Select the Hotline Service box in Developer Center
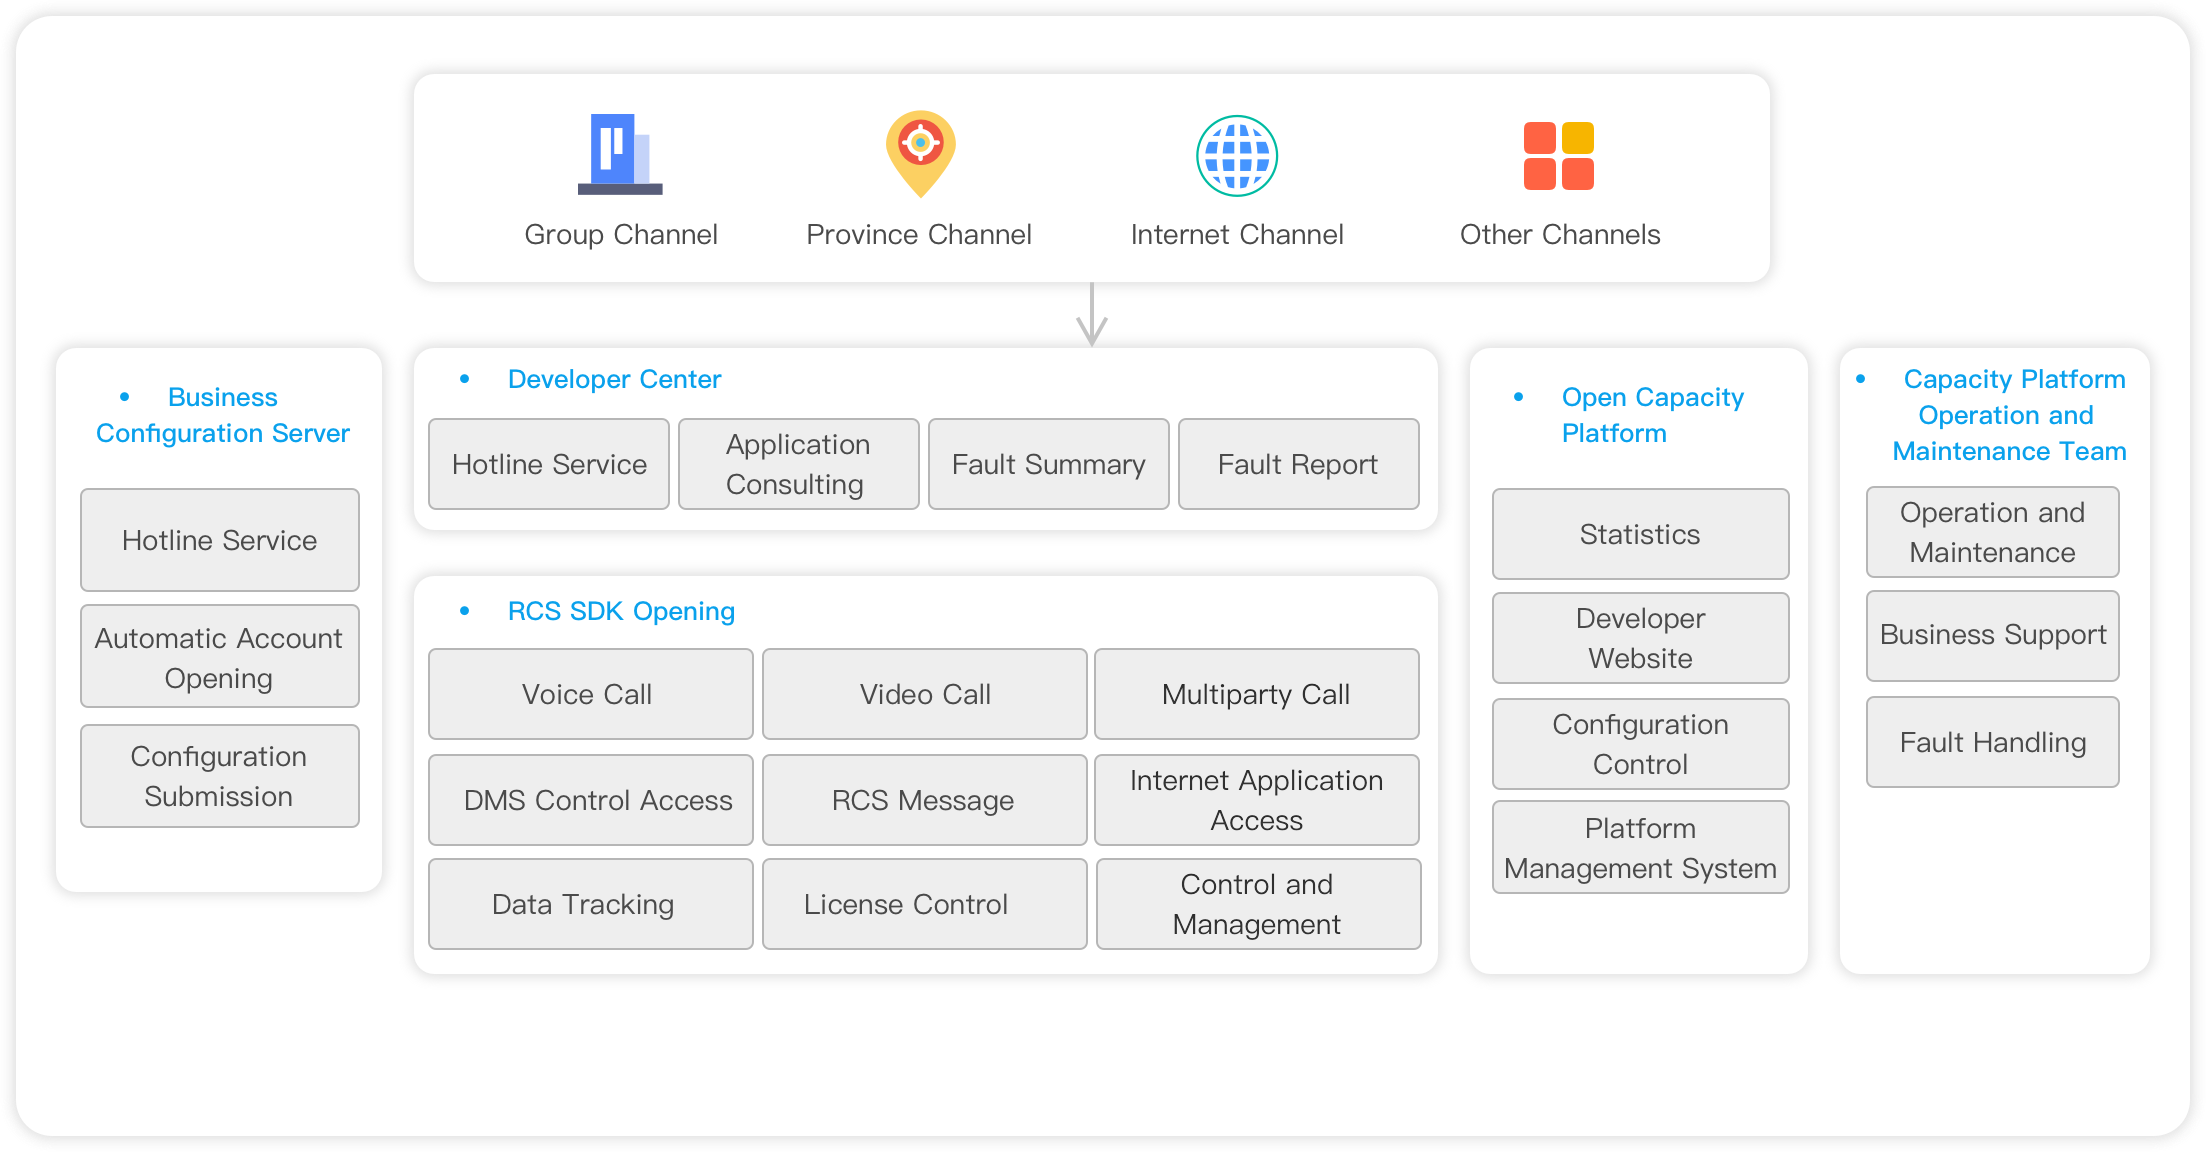The height and width of the screenshot is (1152, 2206). click(x=548, y=464)
